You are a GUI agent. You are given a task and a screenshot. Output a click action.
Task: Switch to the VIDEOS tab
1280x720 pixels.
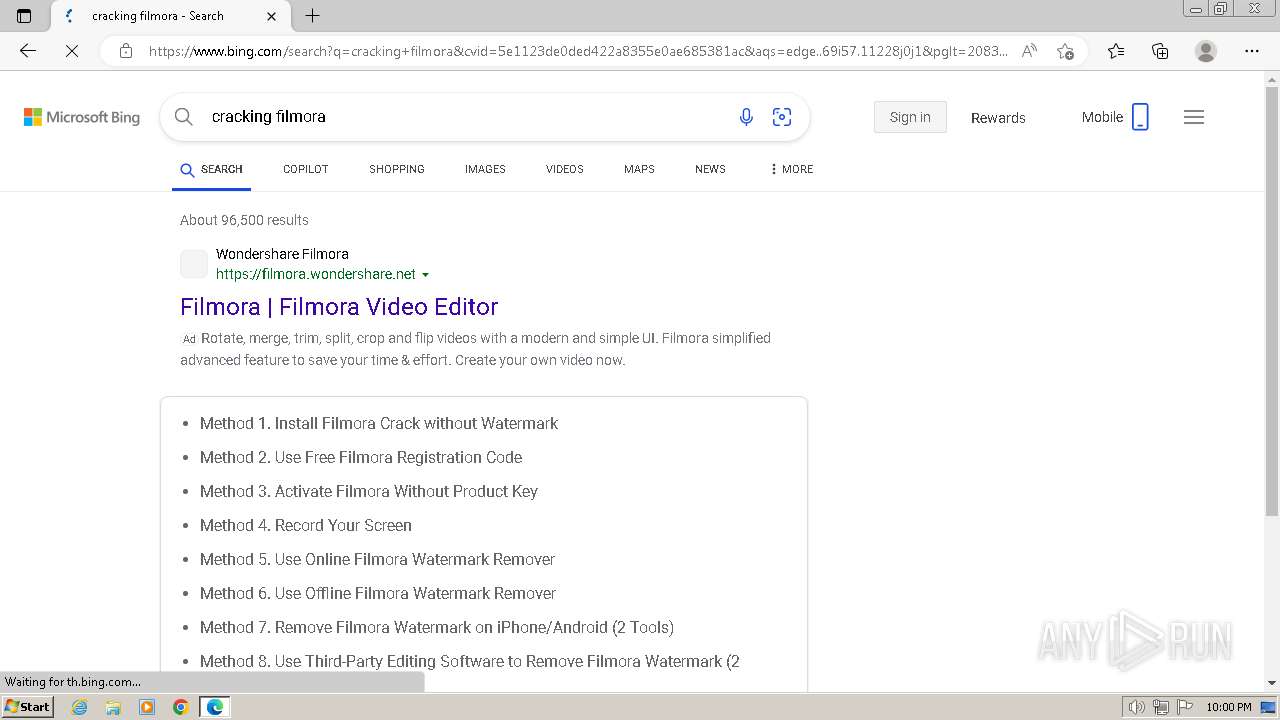[x=565, y=169]
